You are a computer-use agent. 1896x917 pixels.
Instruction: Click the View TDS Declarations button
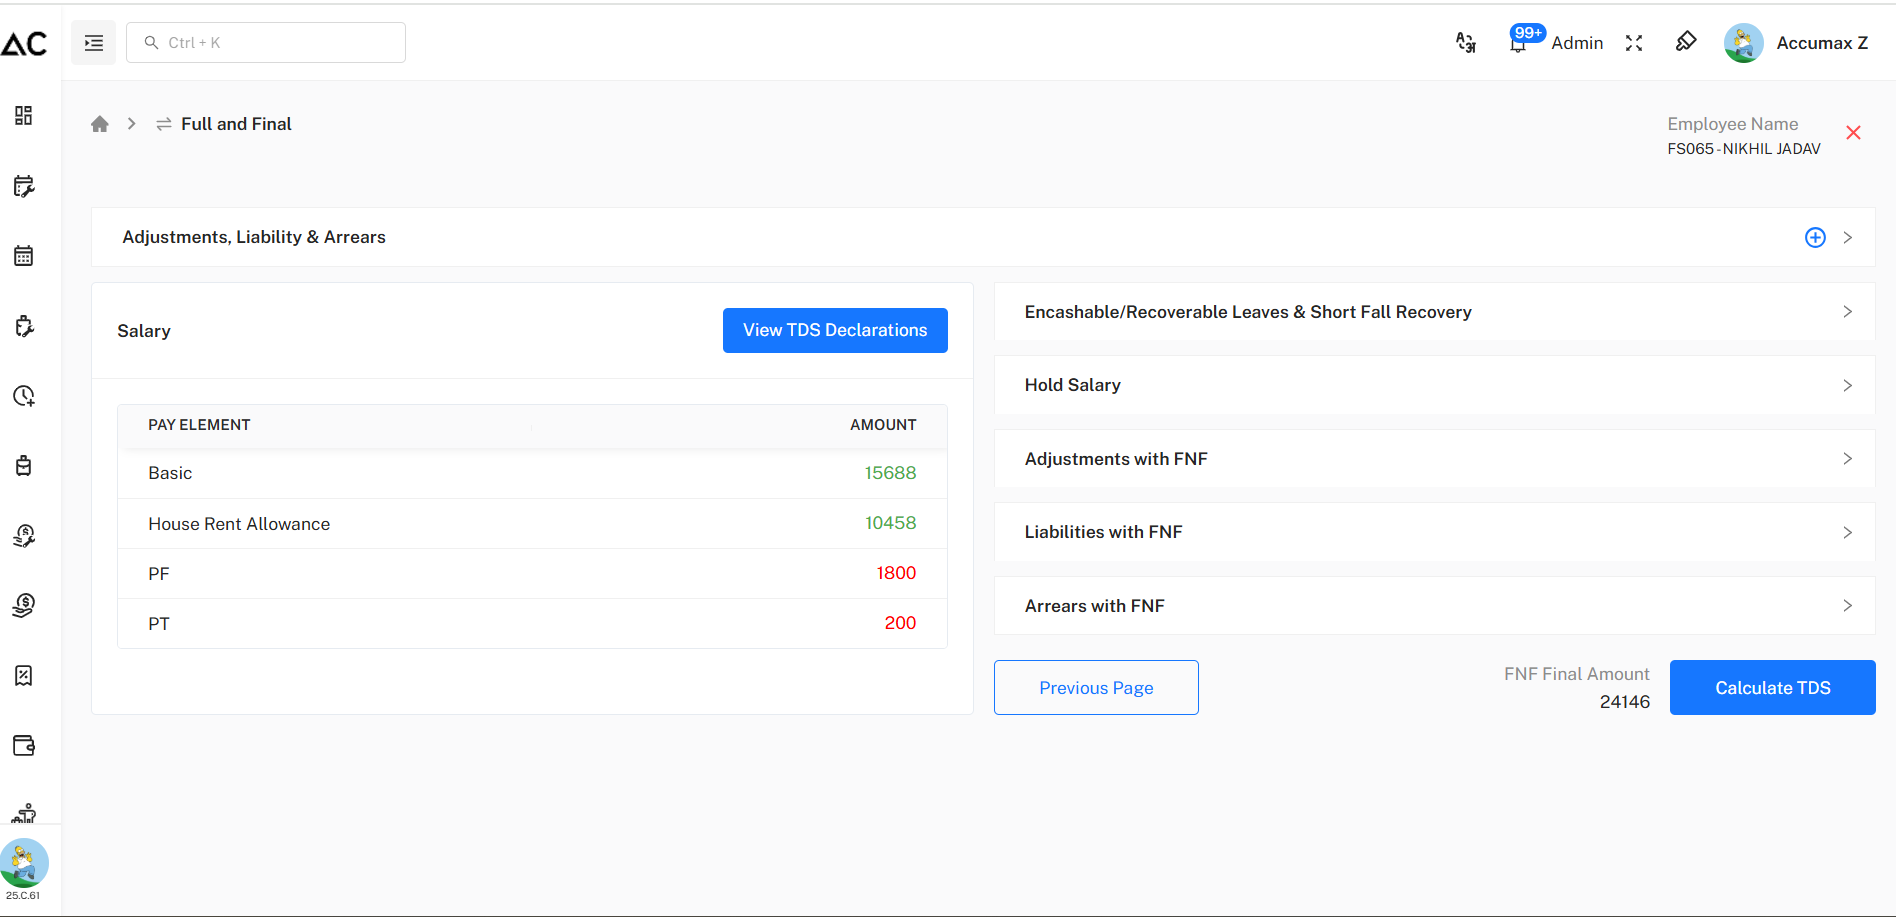tap(835, 330)
